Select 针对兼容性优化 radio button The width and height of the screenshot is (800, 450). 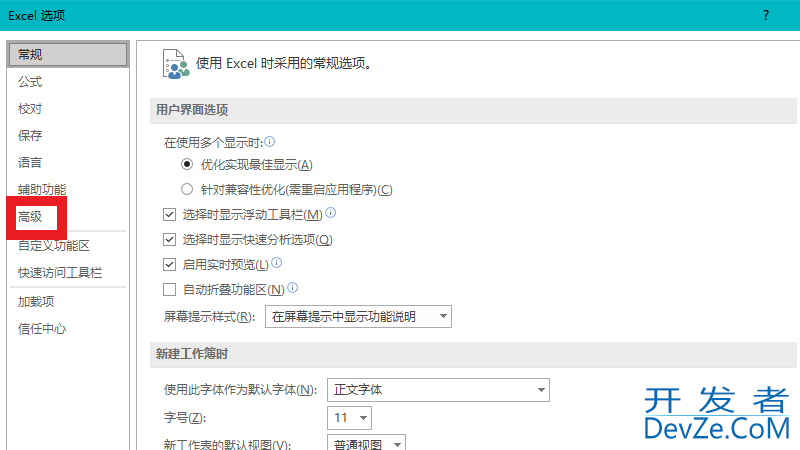coord(187,189)
